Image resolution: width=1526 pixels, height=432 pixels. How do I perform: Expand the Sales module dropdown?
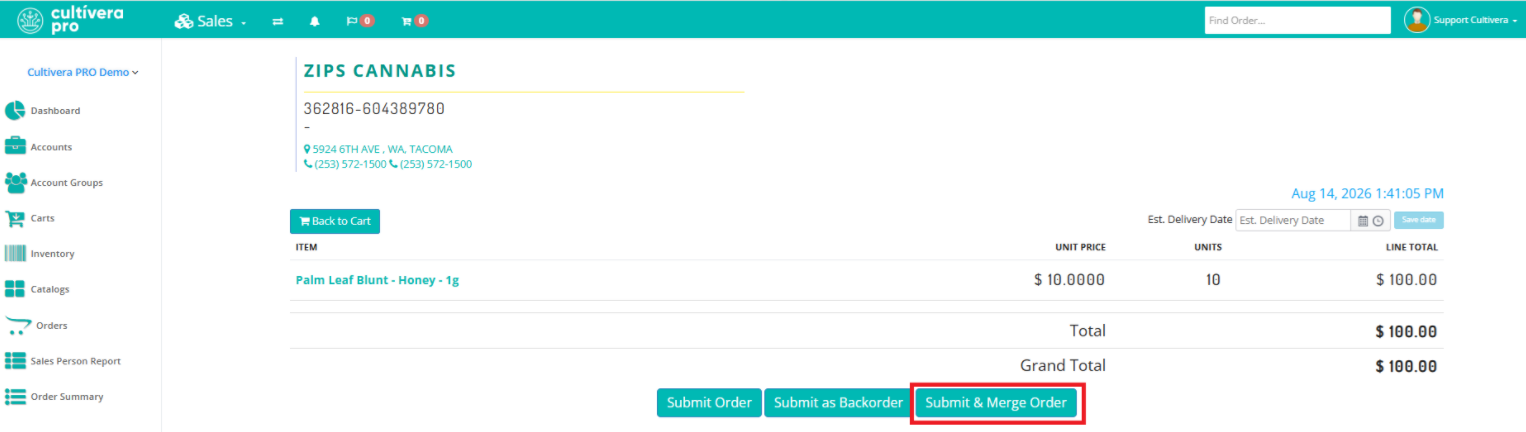point(211,20)
